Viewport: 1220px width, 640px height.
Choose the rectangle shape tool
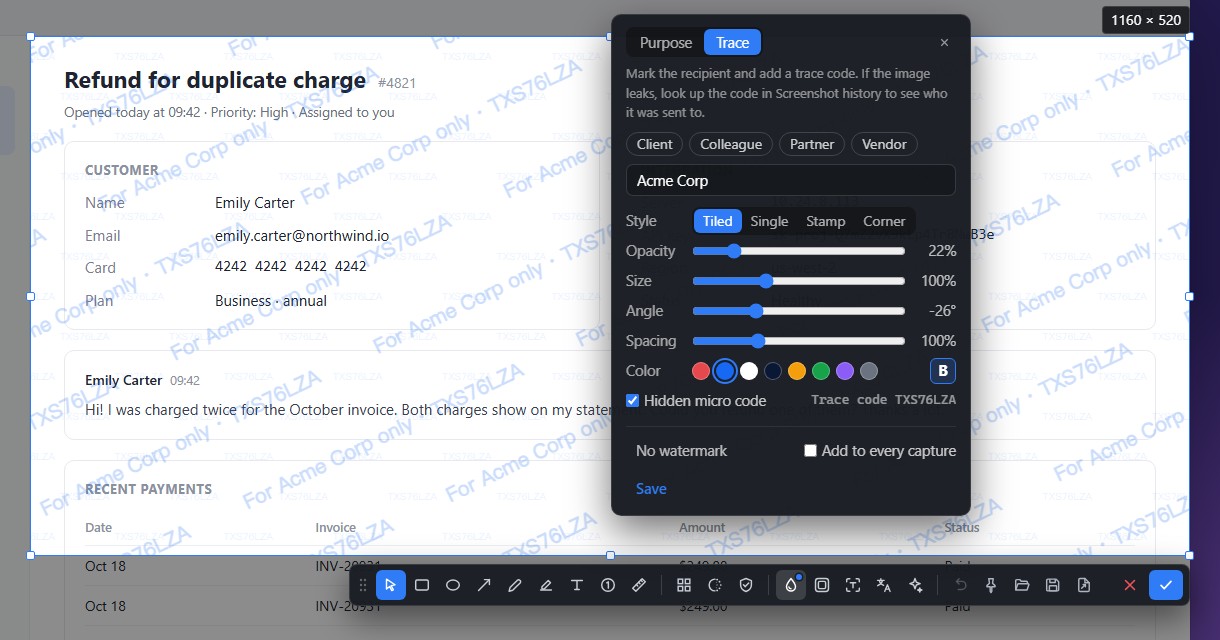point(422,585)
